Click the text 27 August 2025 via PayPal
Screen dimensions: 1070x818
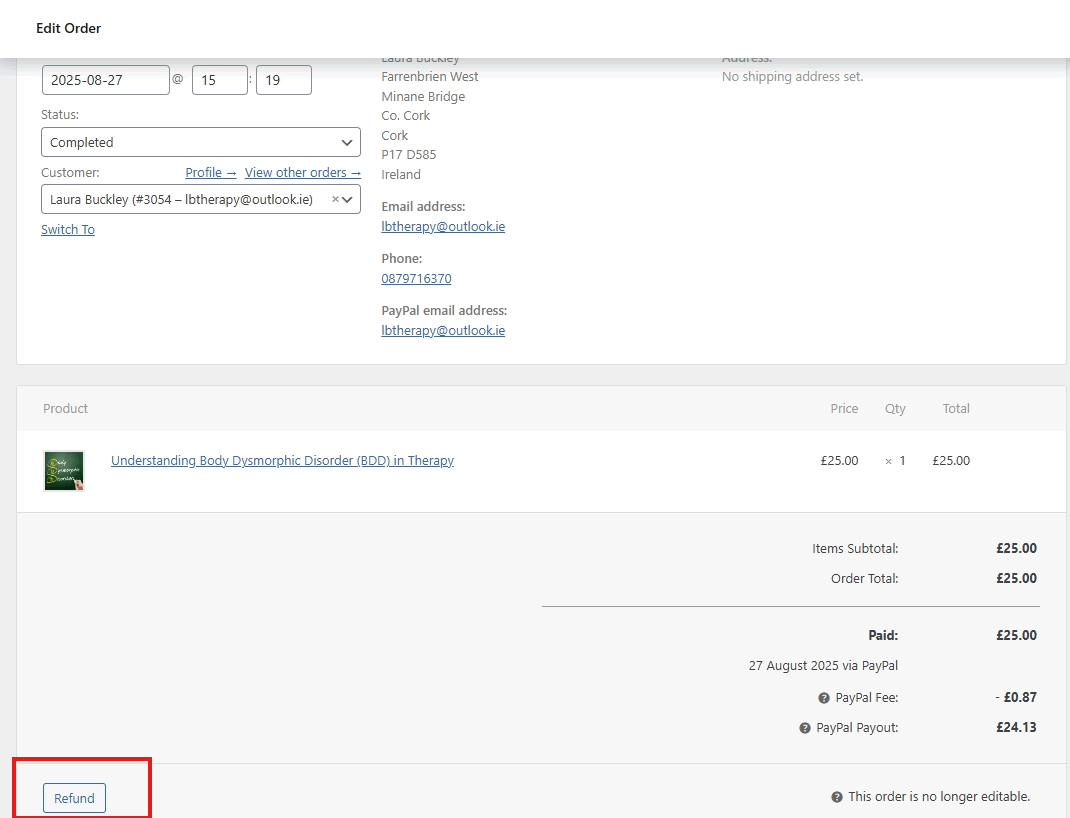pos(823,665)
